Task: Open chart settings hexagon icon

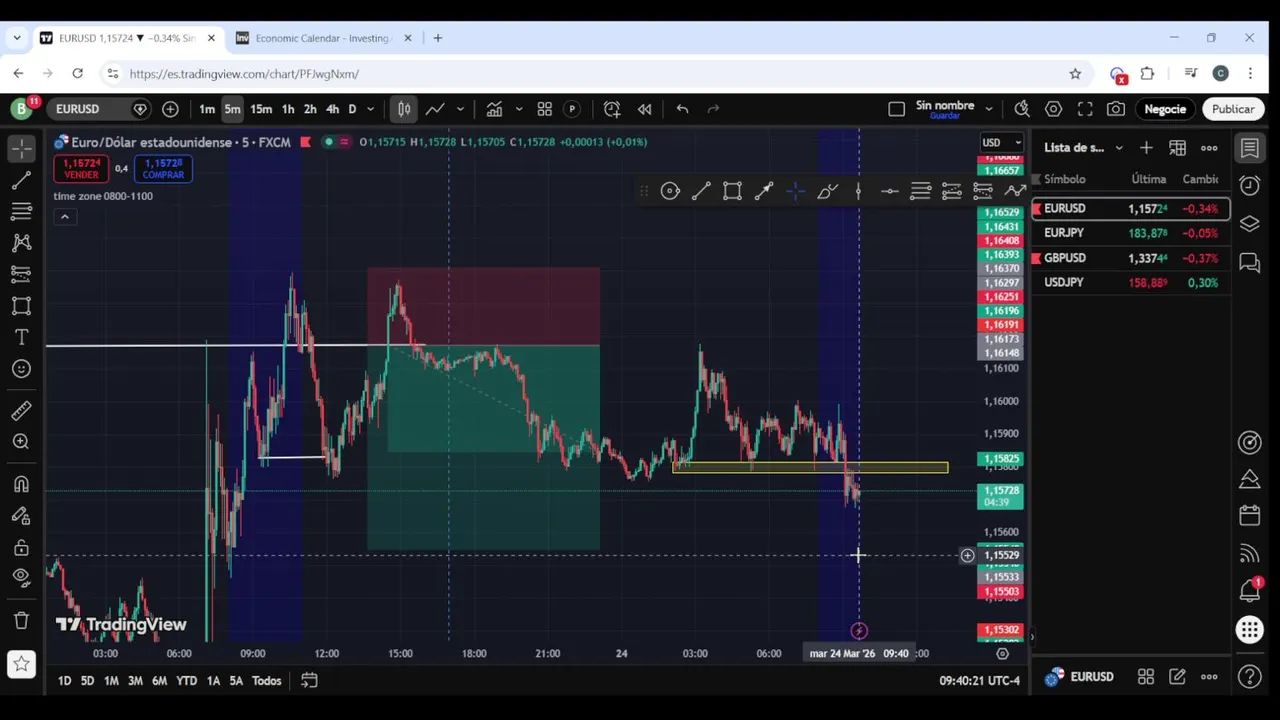Action: 1053,109
